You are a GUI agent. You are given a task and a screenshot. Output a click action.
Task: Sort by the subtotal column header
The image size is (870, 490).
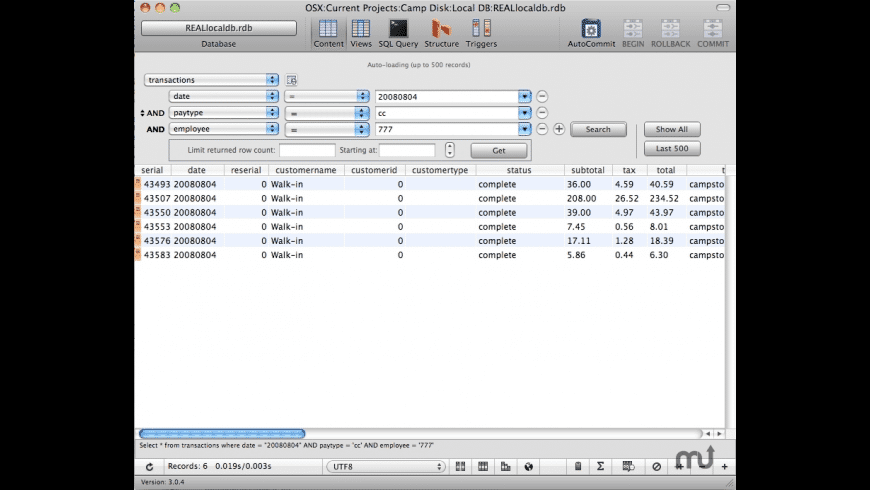[x=588, y=170]
